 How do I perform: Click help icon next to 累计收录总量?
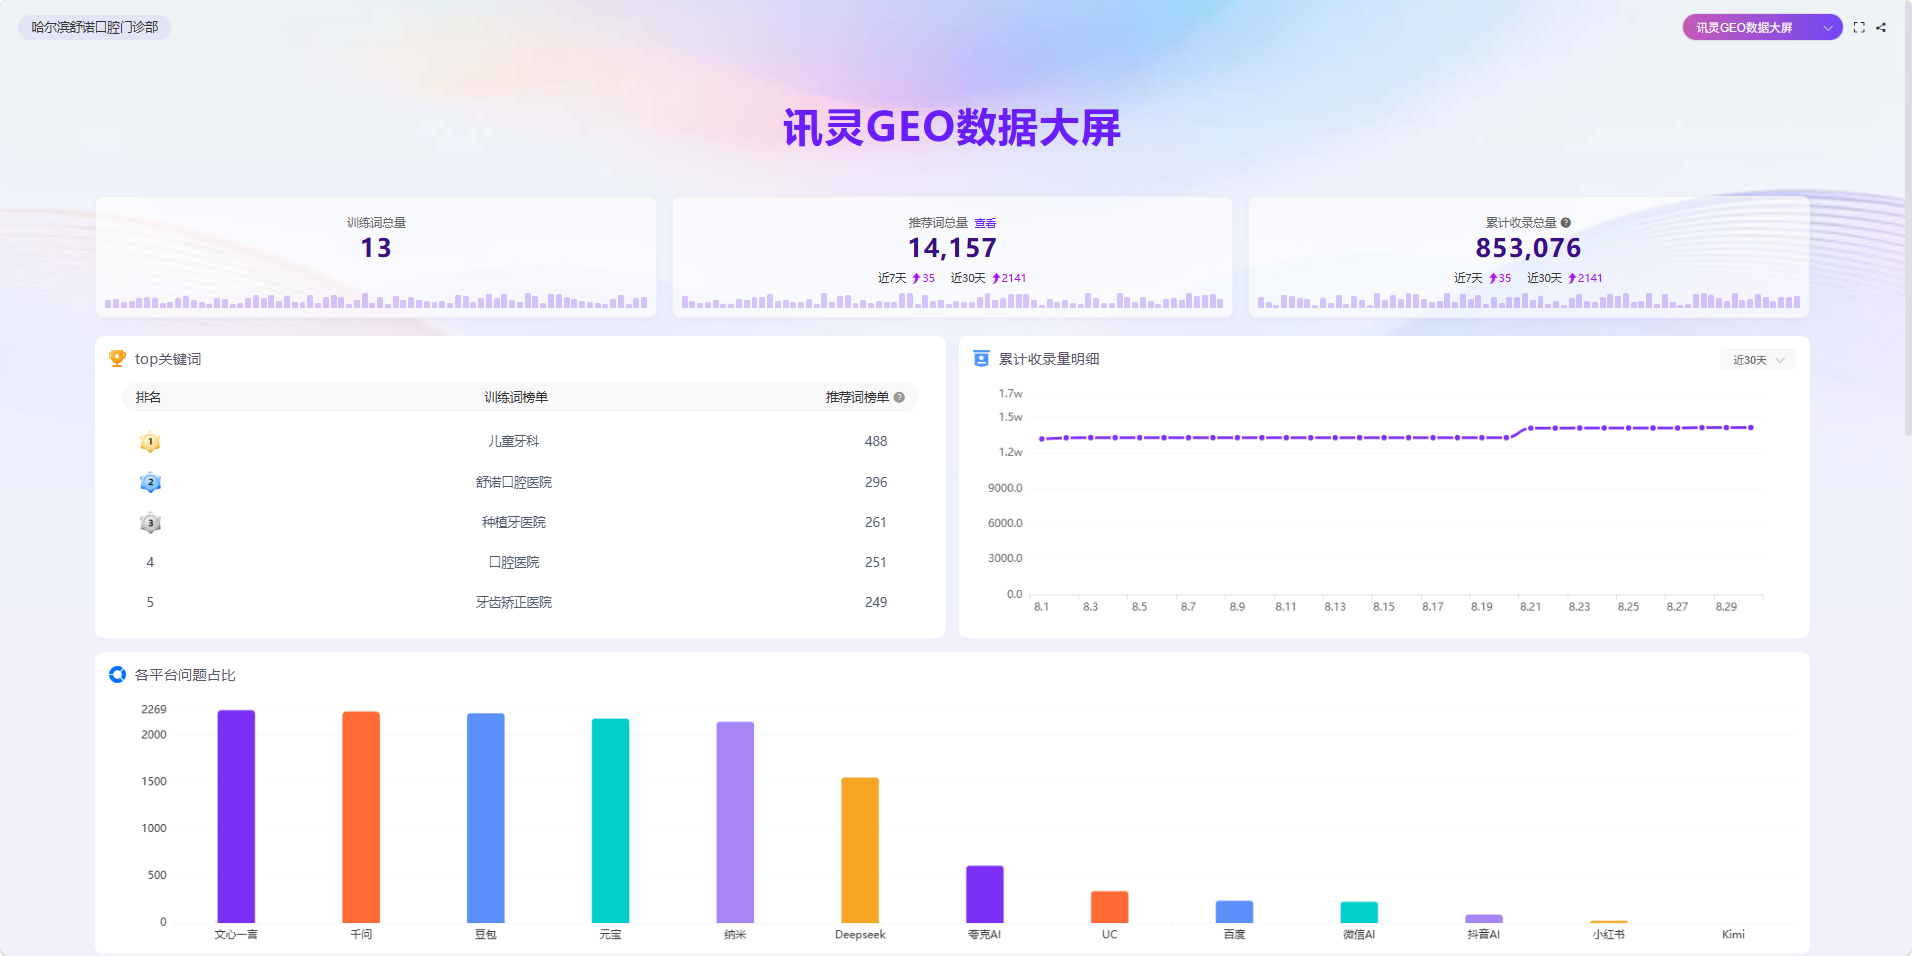pos(1566,223)
